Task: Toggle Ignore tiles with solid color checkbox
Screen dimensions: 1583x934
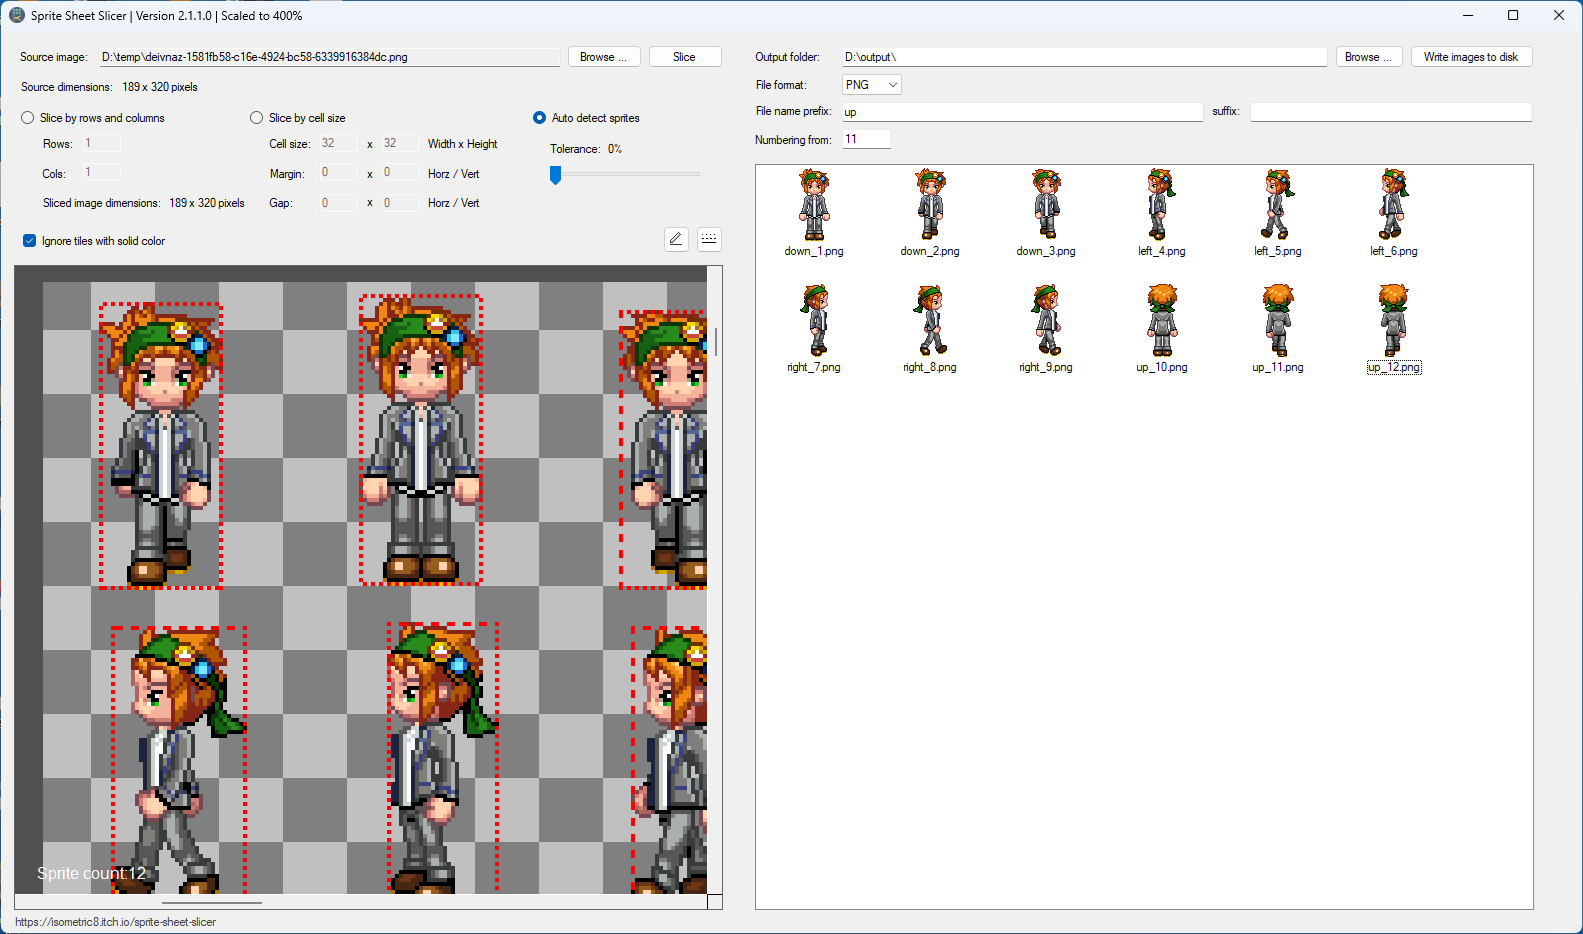Action: [x=30, y=241]
